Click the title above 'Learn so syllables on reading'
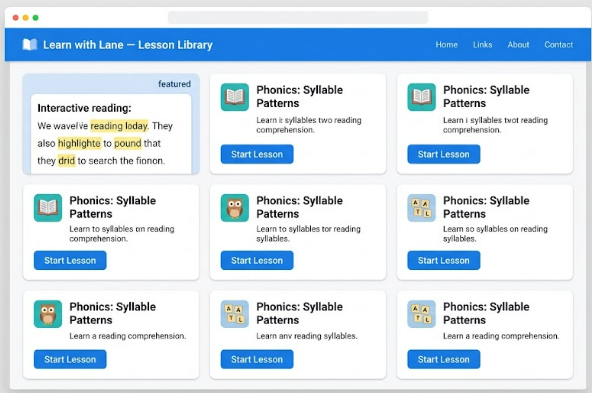Image resolution: width=592 pixels, height=393 pixels. 486,207
